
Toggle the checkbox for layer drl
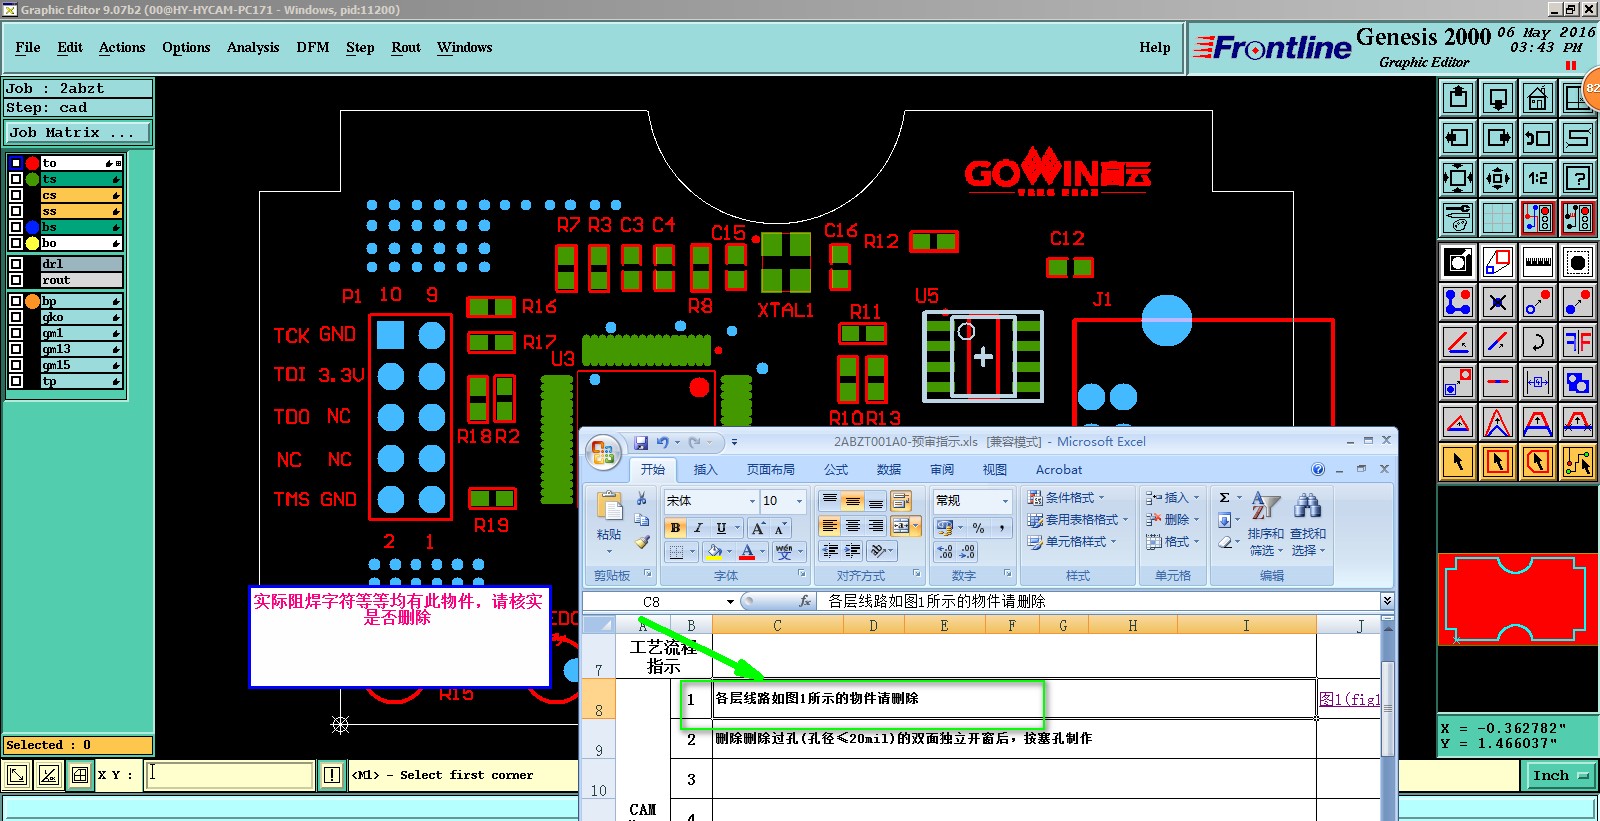click(x=16, y=264)
